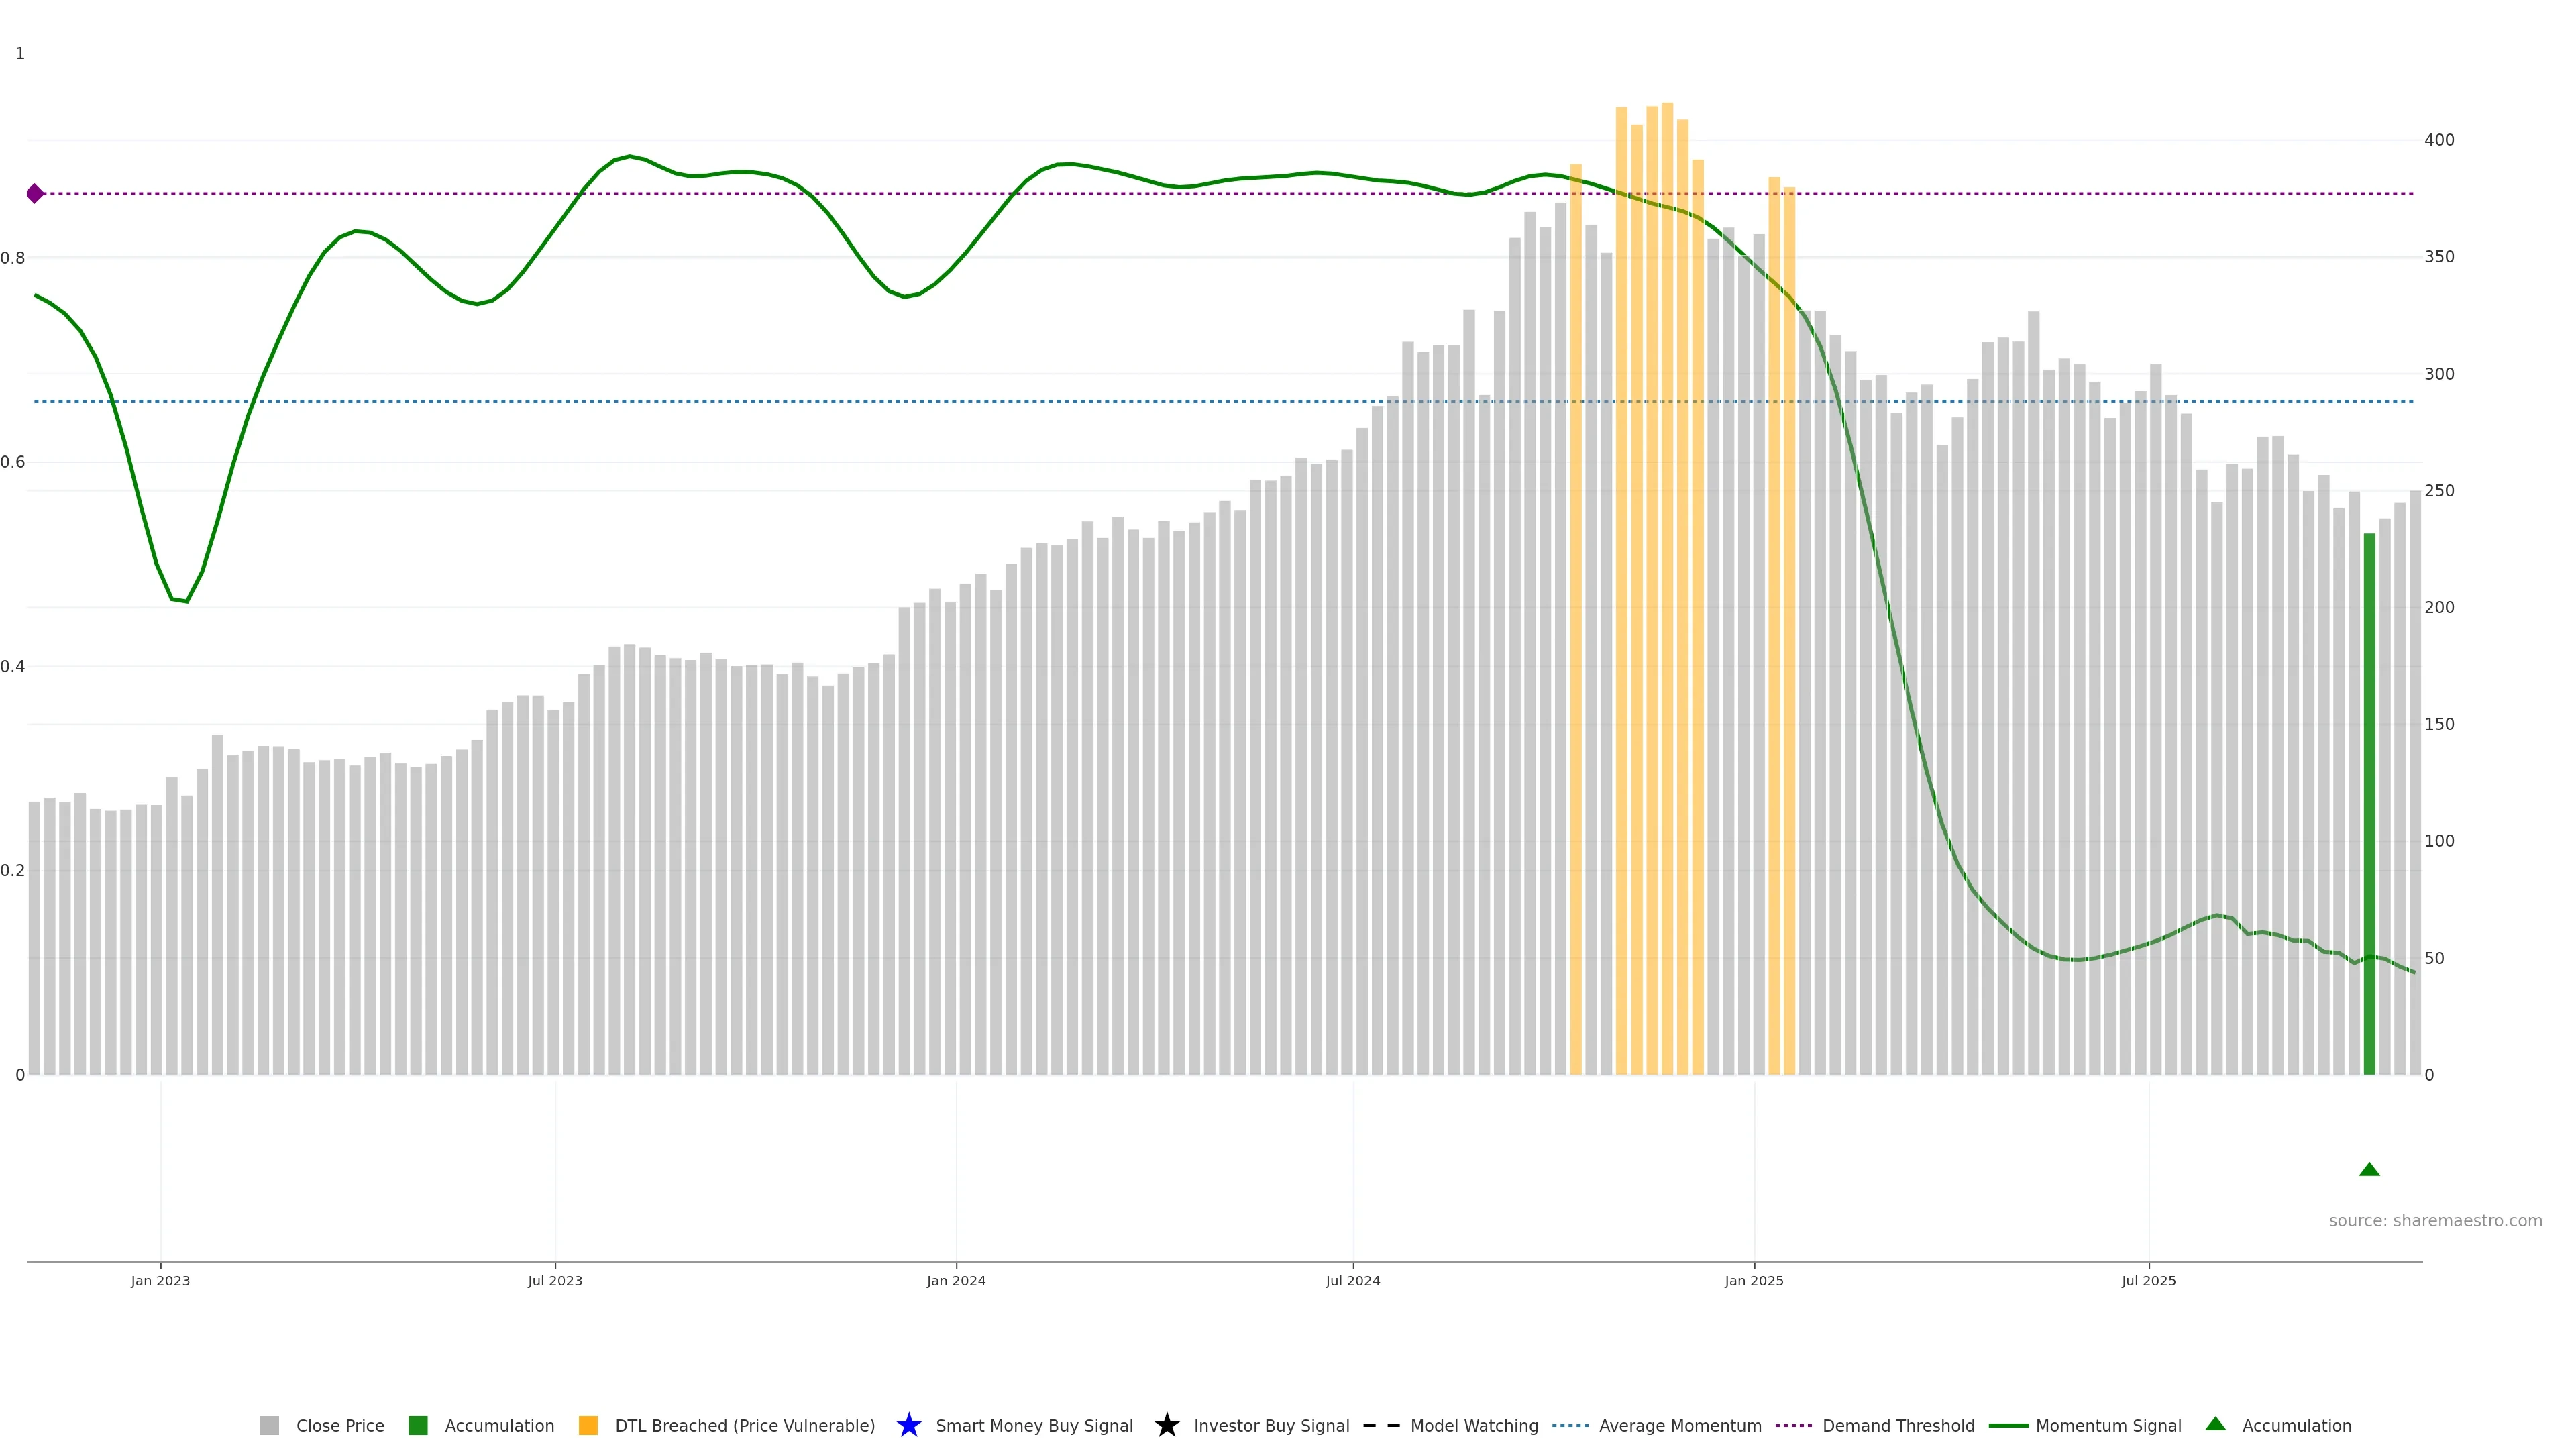Toggle the Close Price legend label
Screen dimensions: 2576x1449
(x=340, y=1425)
